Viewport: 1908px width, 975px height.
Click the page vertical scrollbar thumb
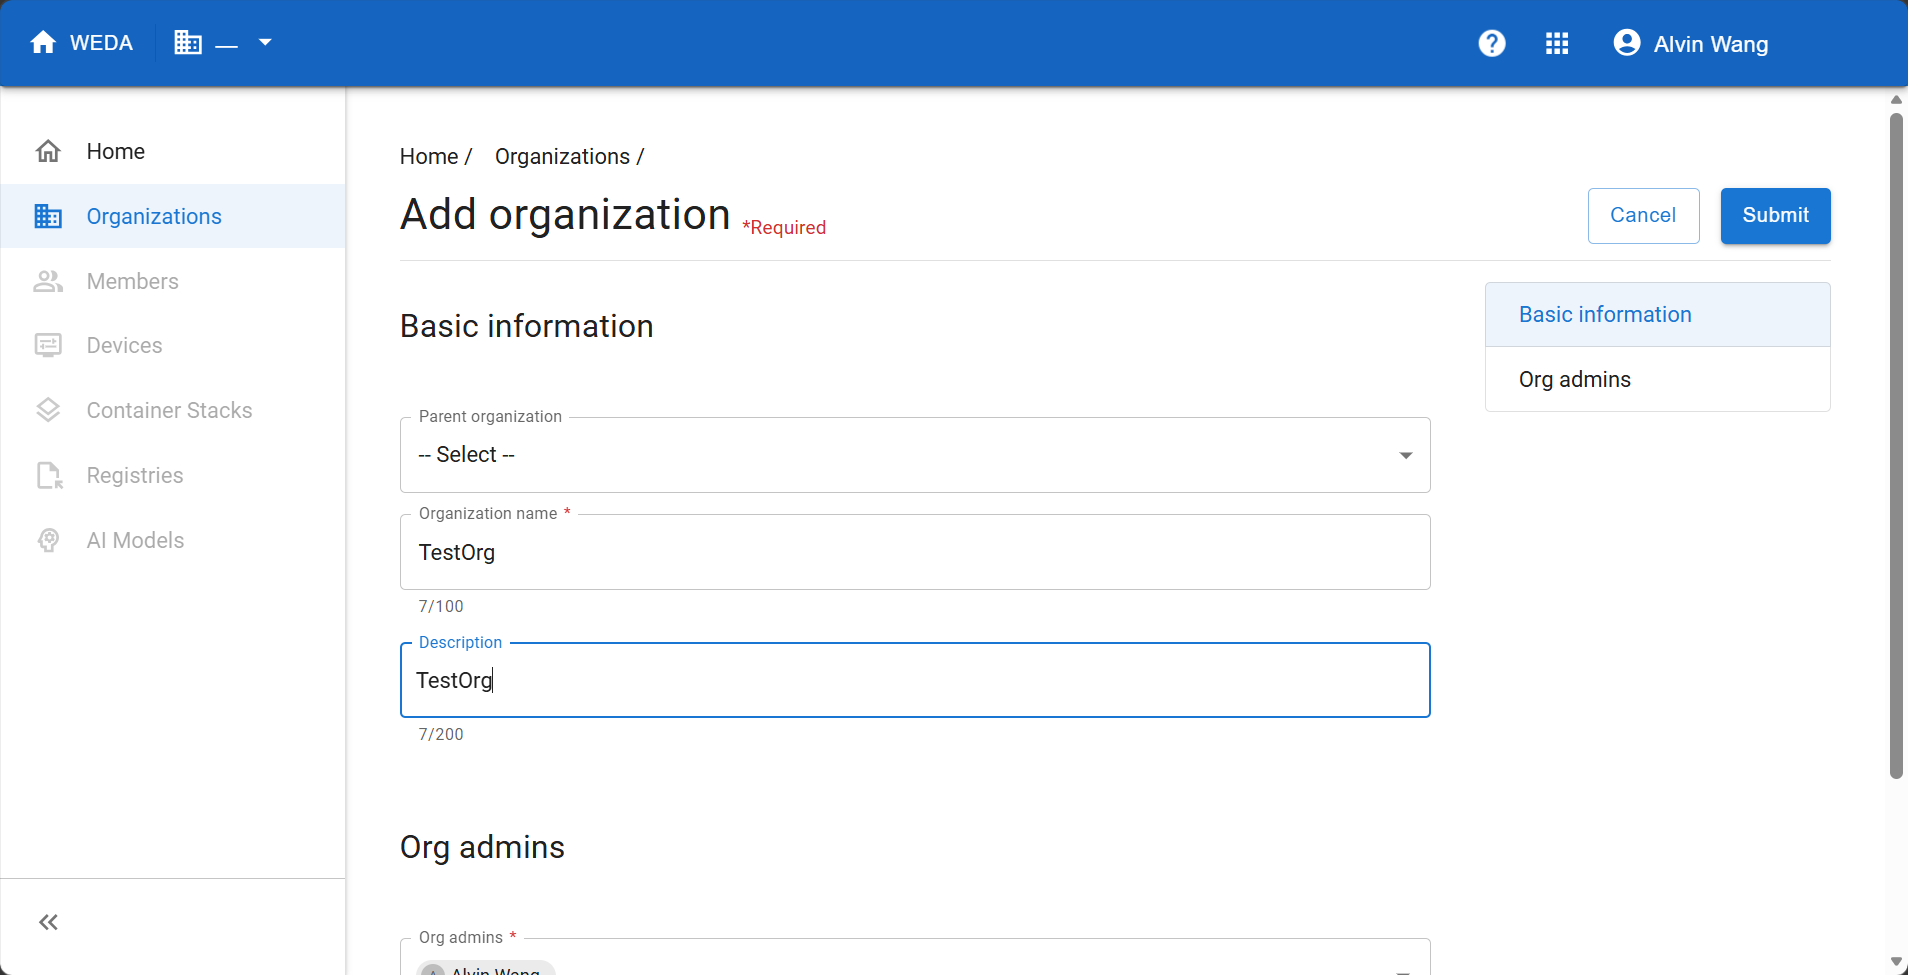point(1896,445)
